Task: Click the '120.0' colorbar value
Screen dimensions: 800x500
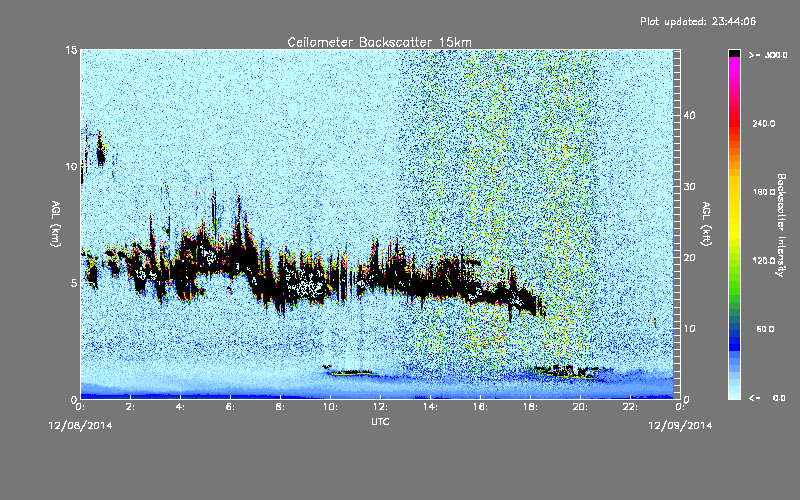Action: [x=764, y=260]
